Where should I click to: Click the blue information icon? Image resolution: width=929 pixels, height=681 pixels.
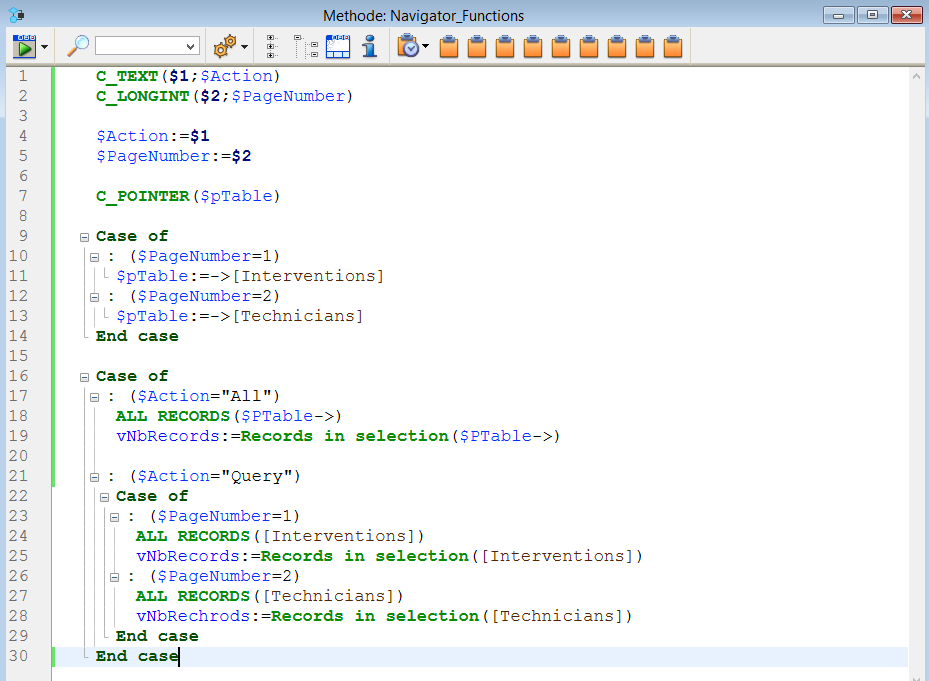pos(370,46)
